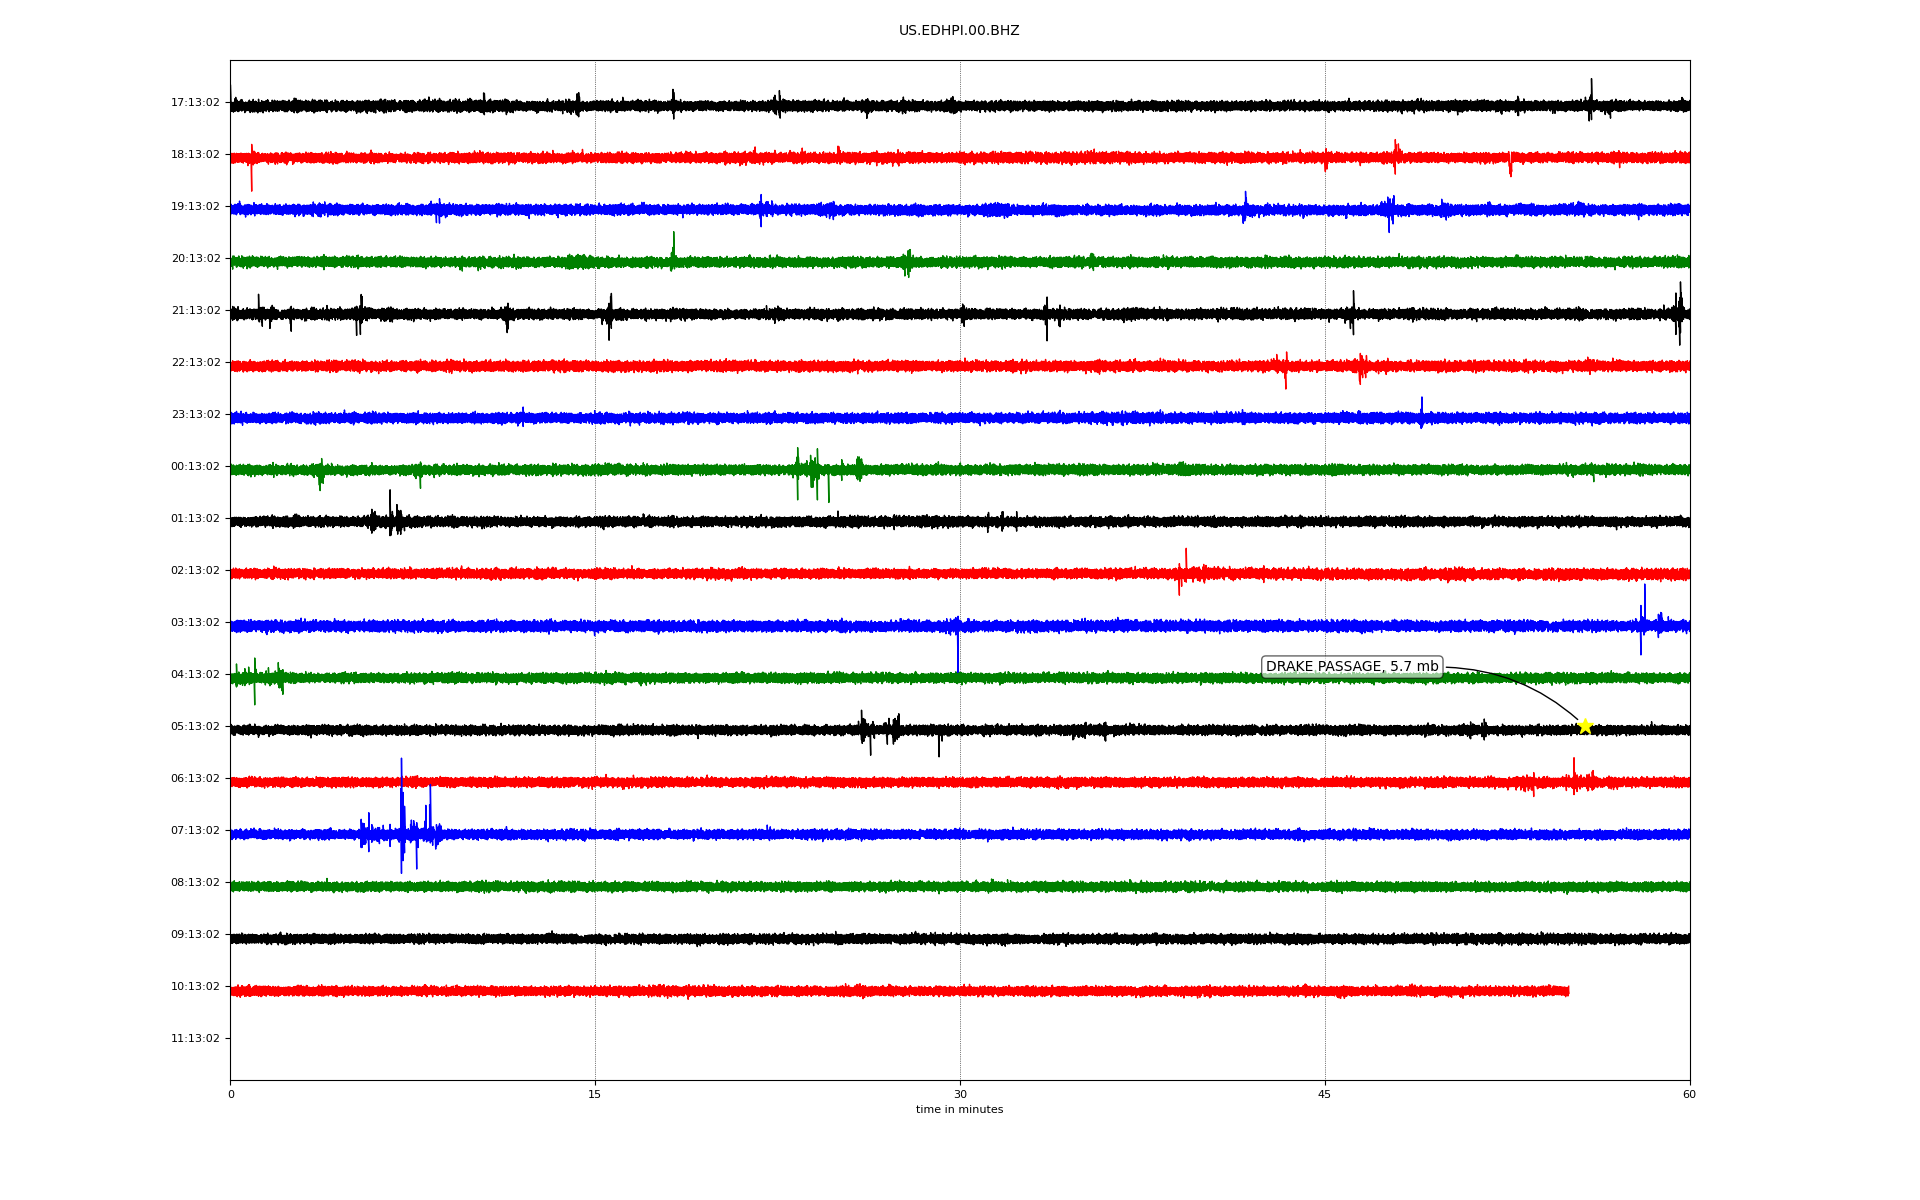Click the red spike on 02:13:02 trace near 39 minutes

coord(1184,572)
